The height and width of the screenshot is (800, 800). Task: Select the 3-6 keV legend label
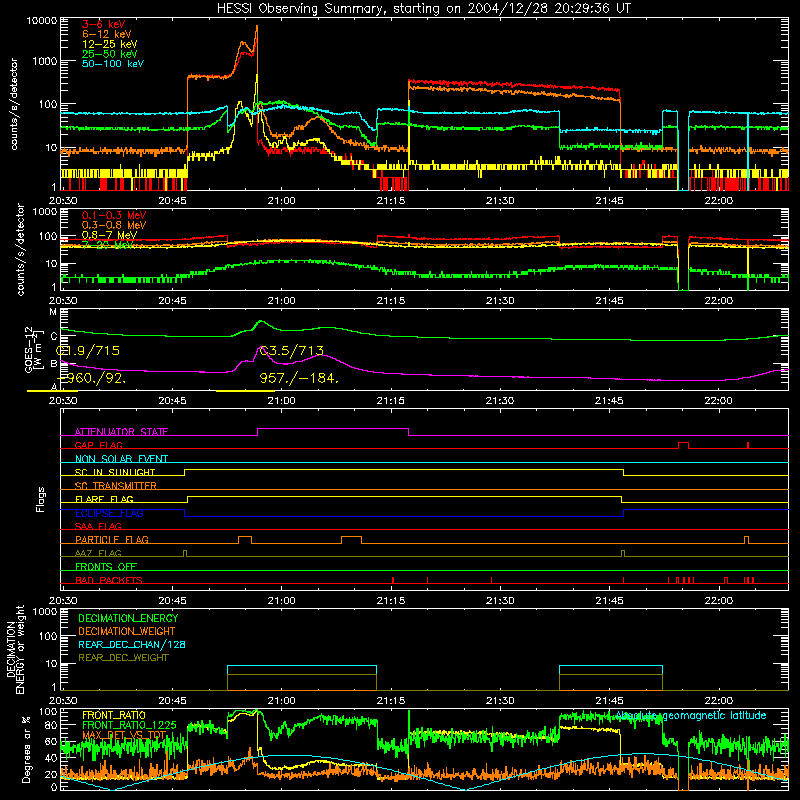(x=104, y=24)
